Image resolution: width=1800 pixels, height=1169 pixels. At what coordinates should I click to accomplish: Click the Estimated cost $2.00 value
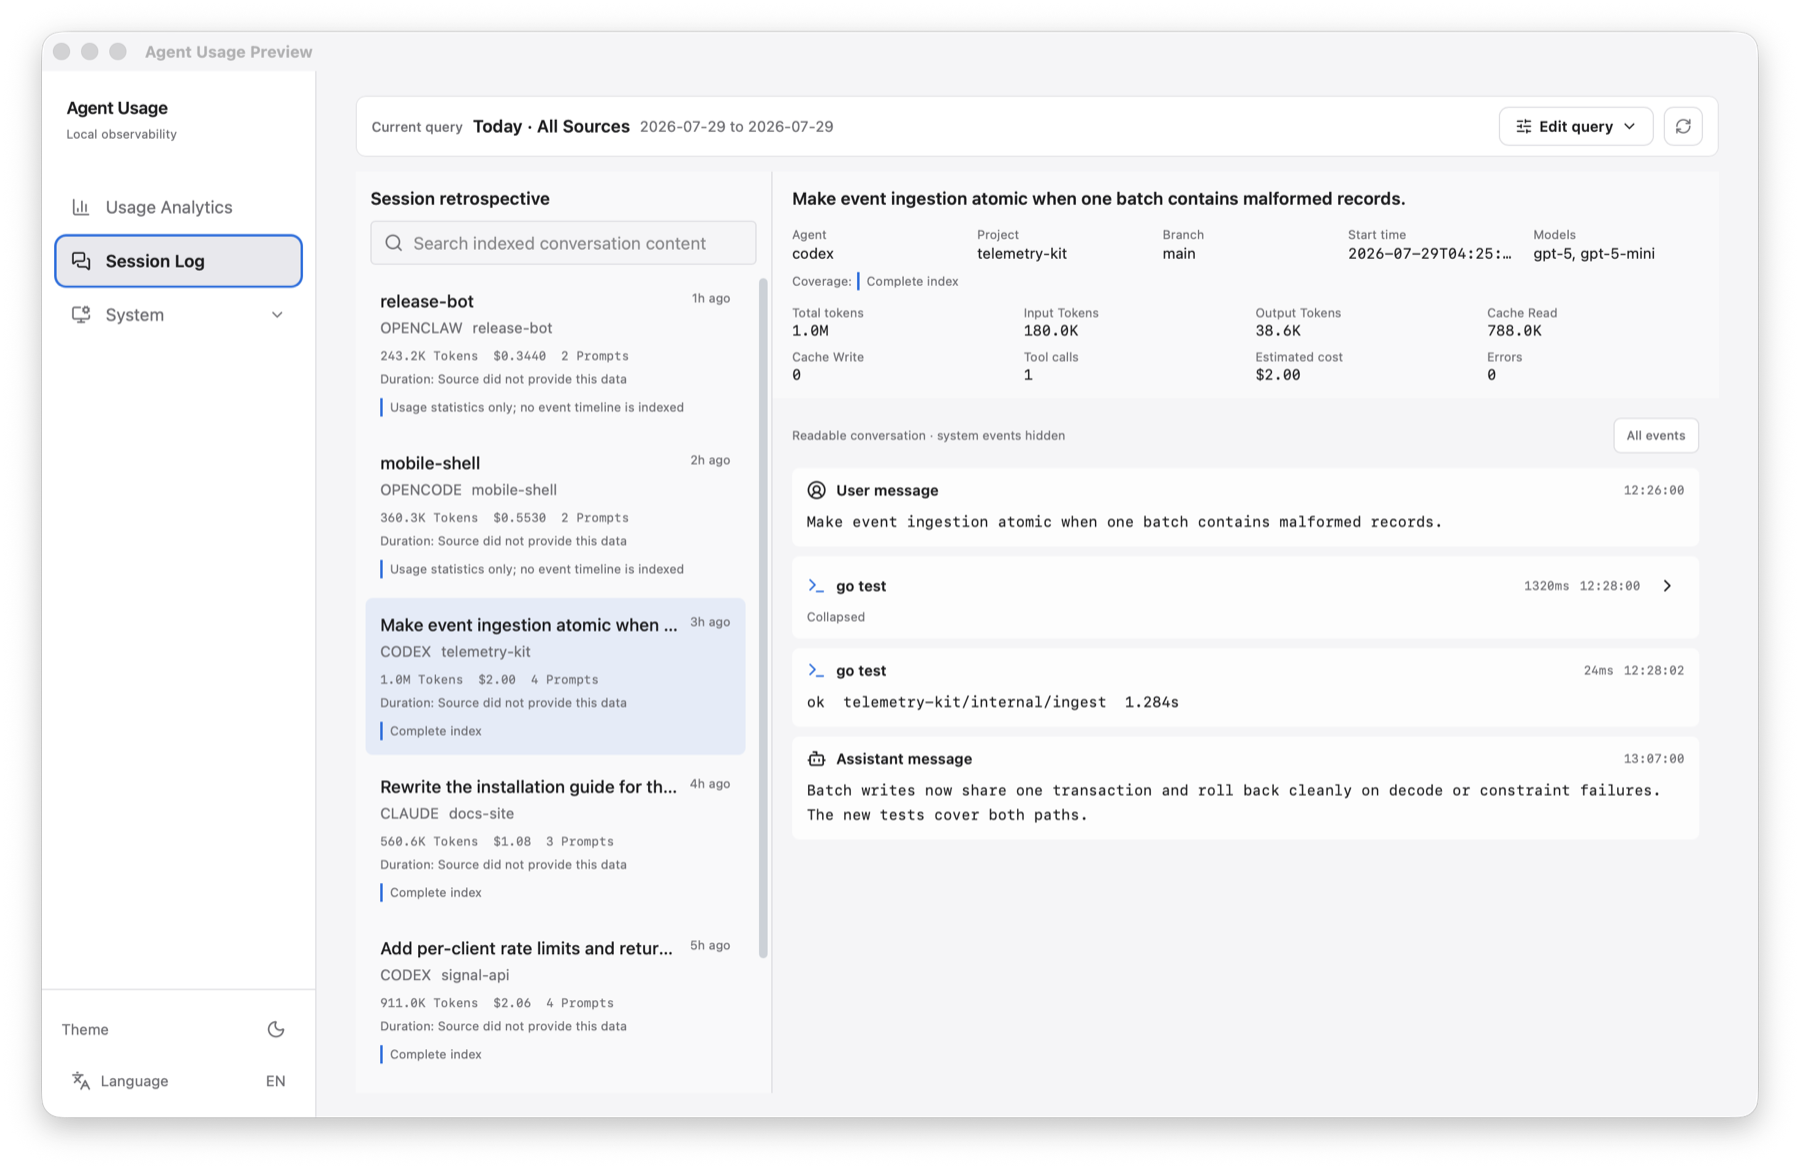pos(1278,375)
